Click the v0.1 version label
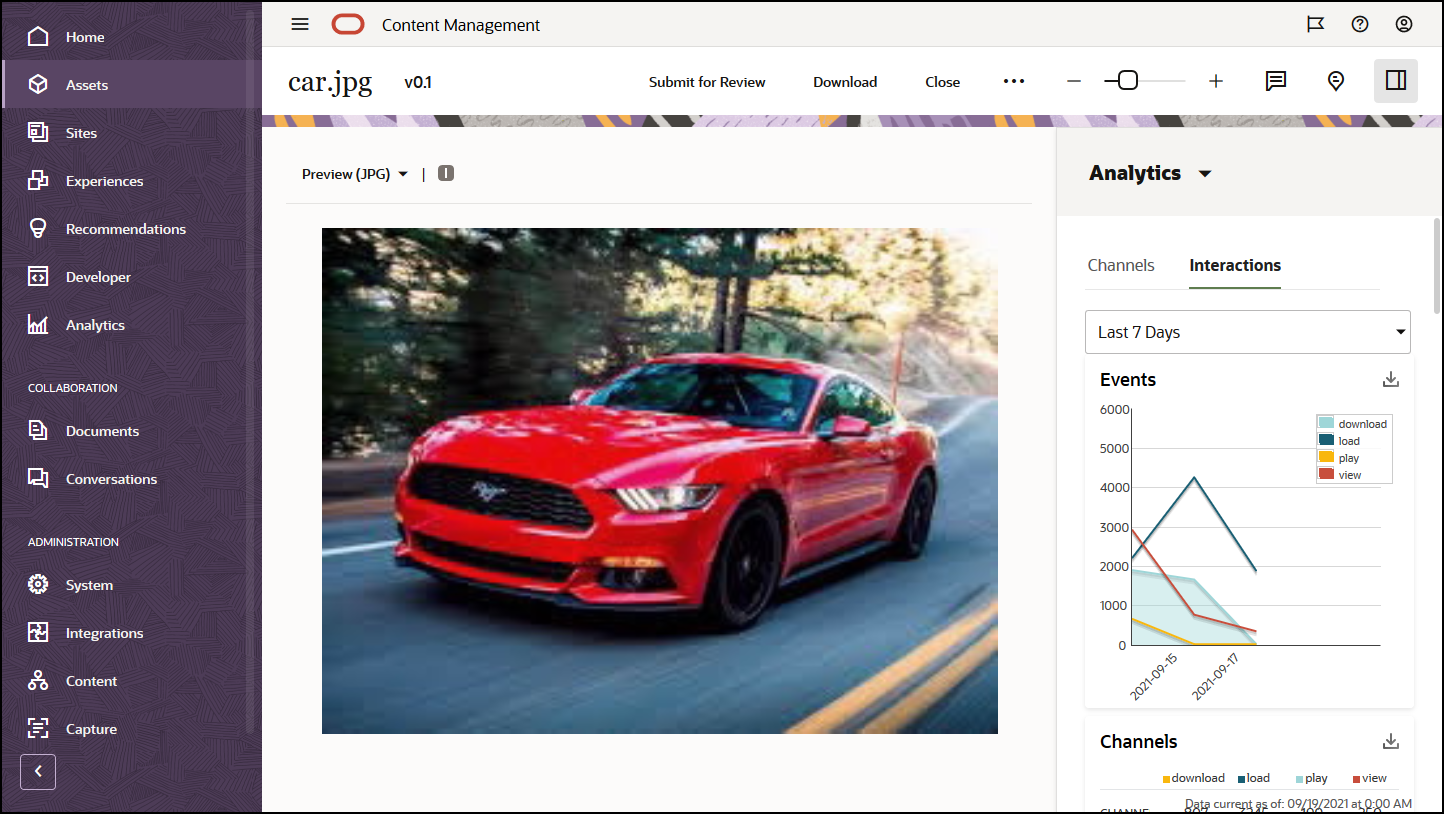1444x814 pixels. click(418, 82)
